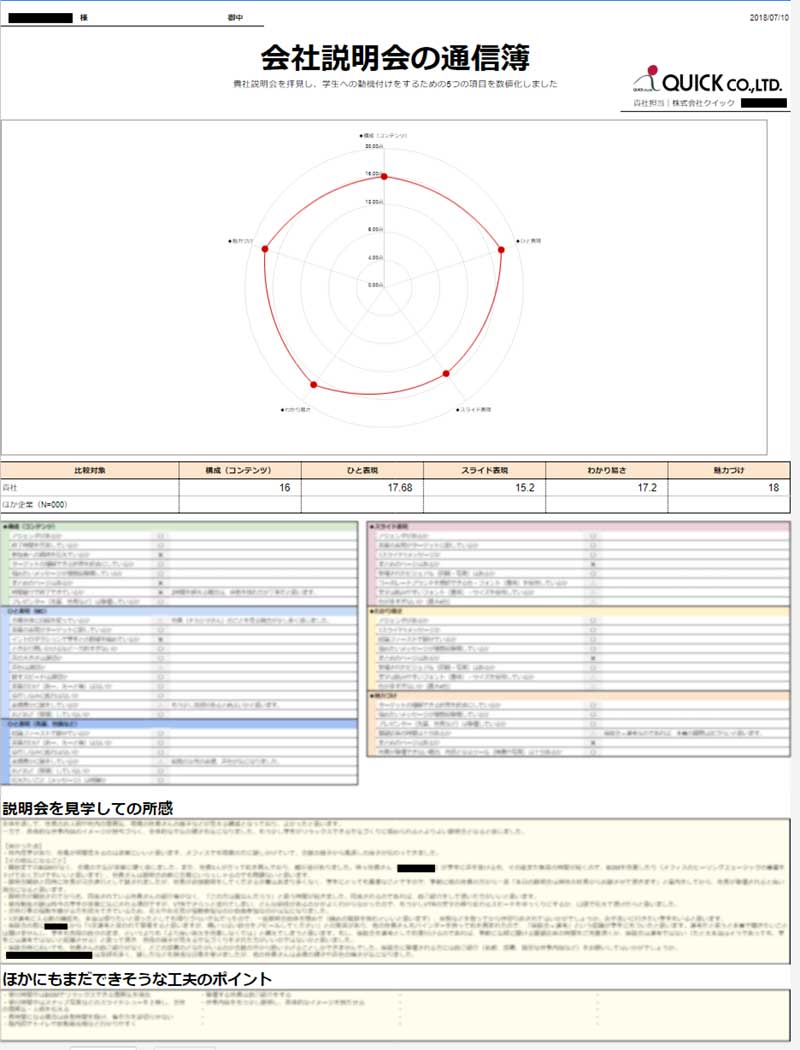Viewport: 800px width, 1050px height.
Task: Click the radar data point near 魅力づけ label
Action: (x=265, y=249)
